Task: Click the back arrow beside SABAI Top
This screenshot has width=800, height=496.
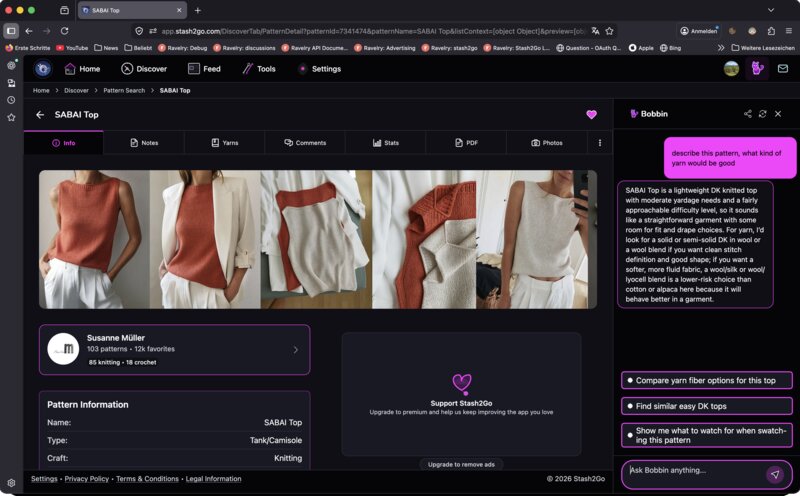Action: (x=40, y=115)
